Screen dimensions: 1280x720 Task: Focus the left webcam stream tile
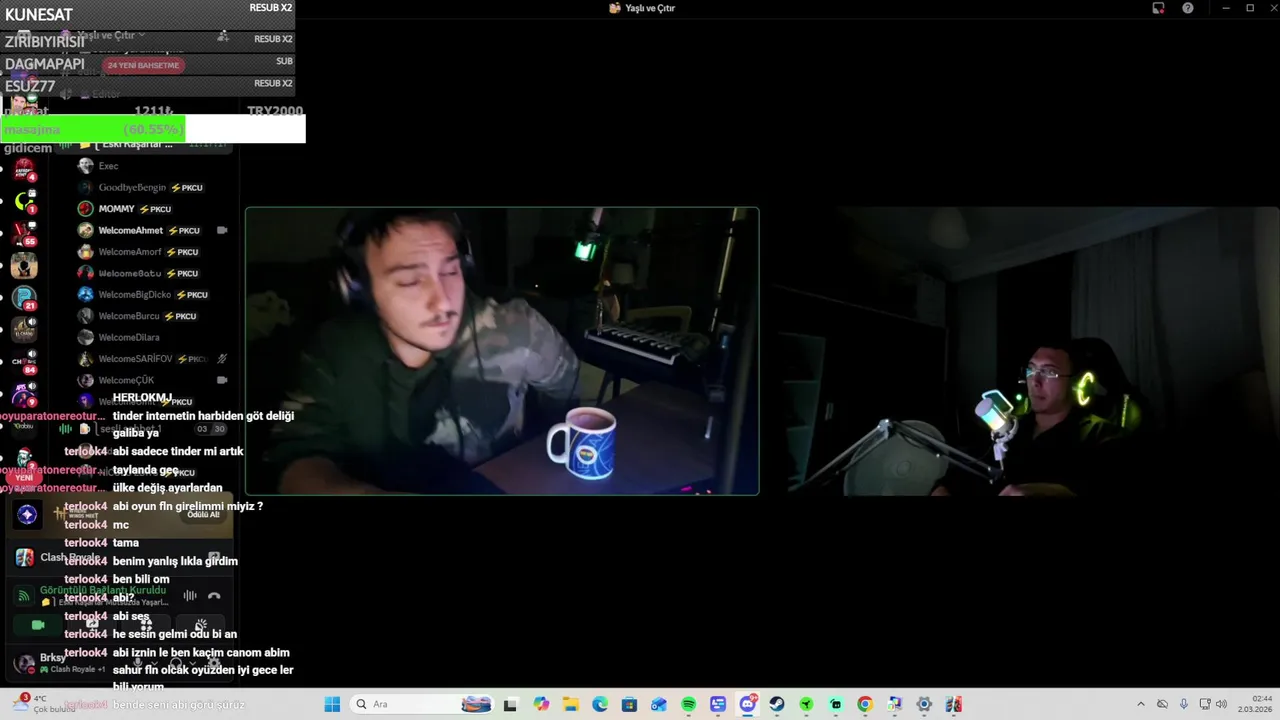point(502,351)
